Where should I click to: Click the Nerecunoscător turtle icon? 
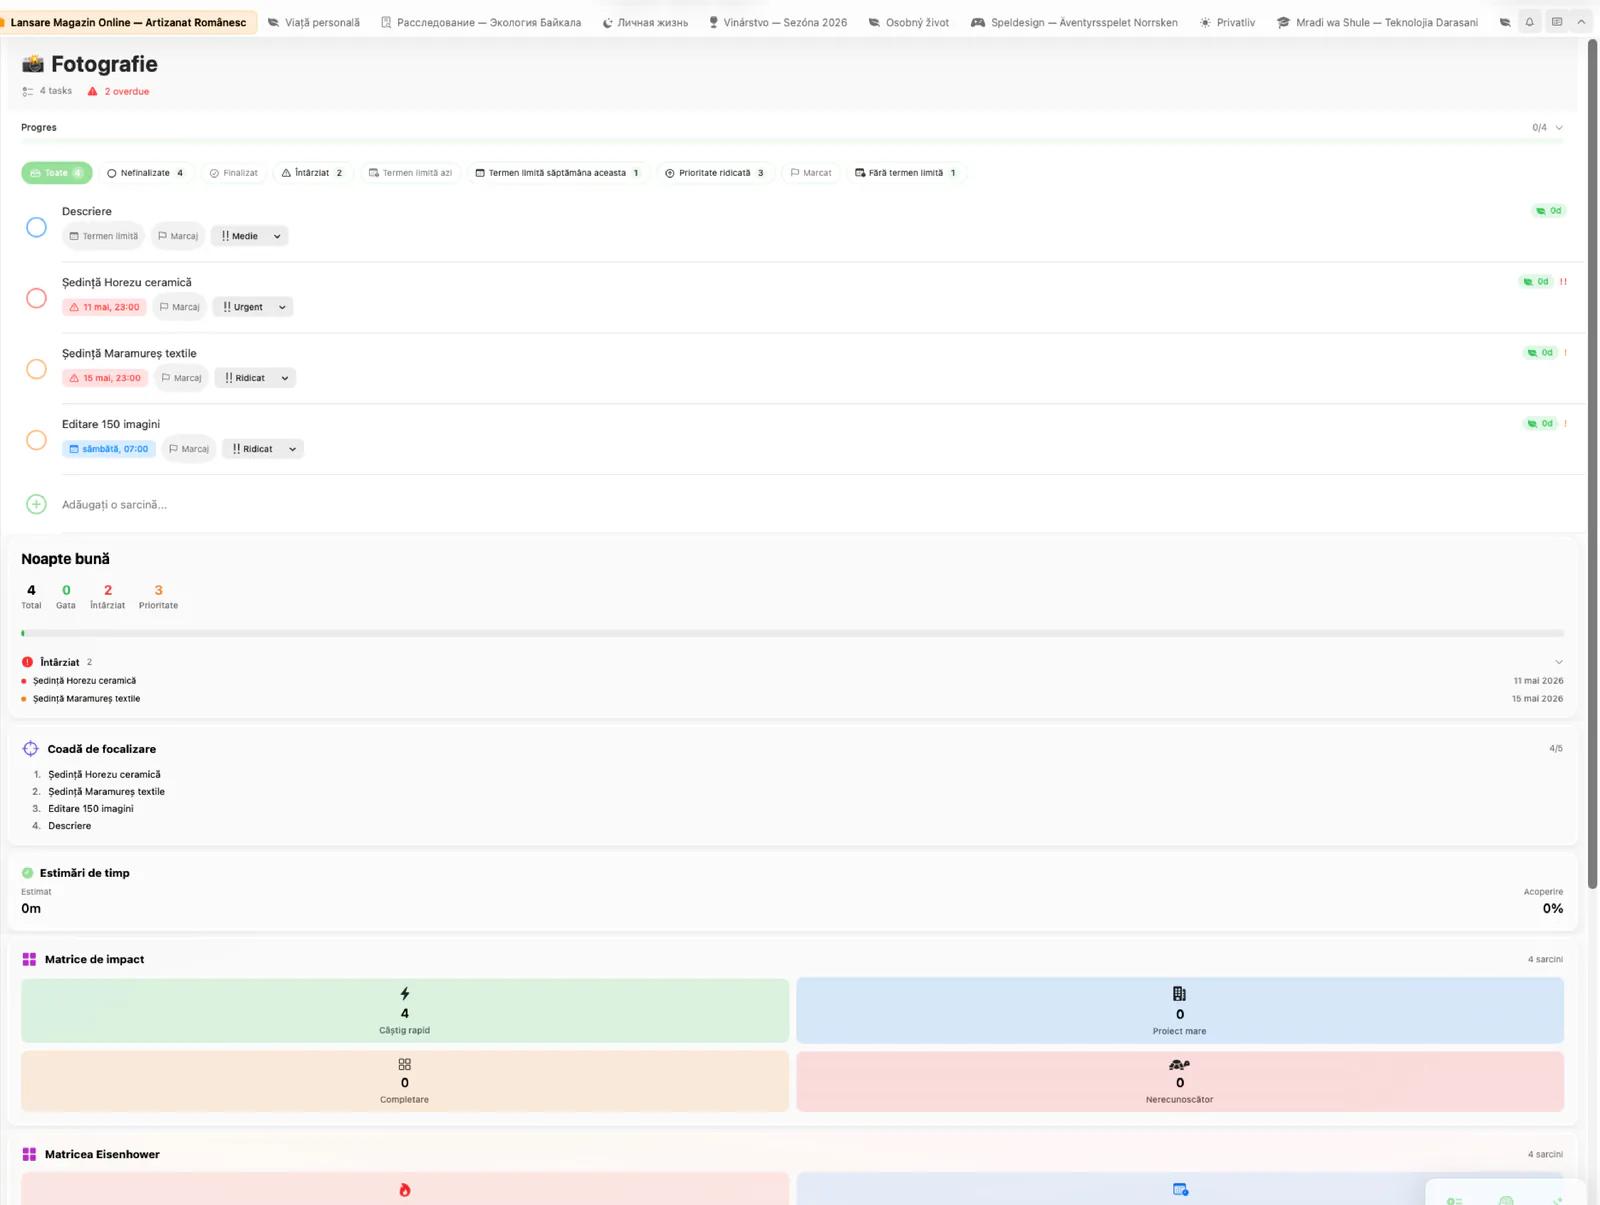tap(1179, 1065)
